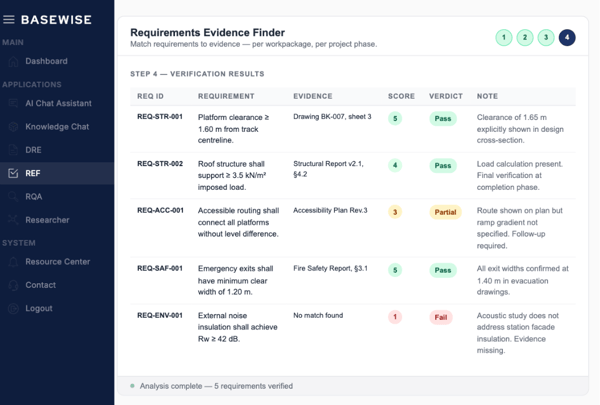Click the AI Chat Assistant sidebar icon
This screenshot has width=600, height=405.
click(13, 103)
